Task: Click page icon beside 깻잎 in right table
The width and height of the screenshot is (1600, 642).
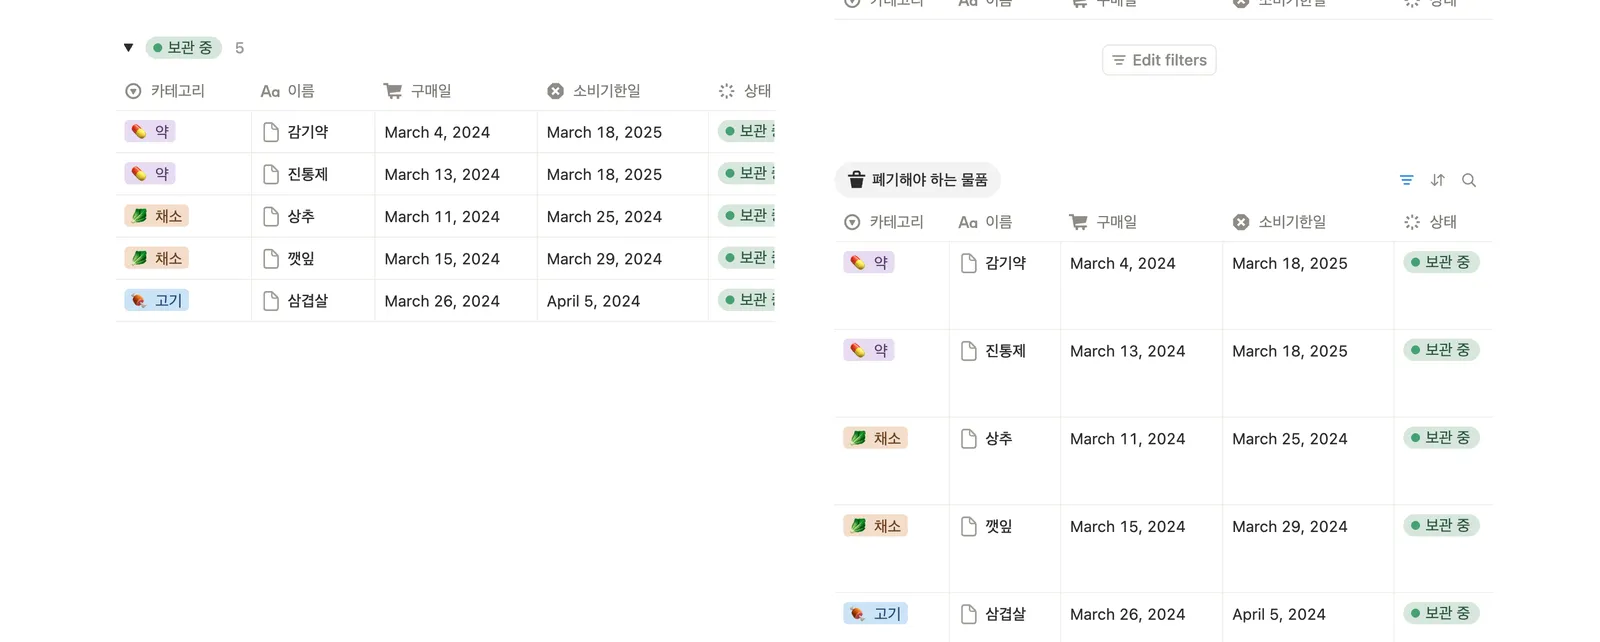Action: pos(968,526)
